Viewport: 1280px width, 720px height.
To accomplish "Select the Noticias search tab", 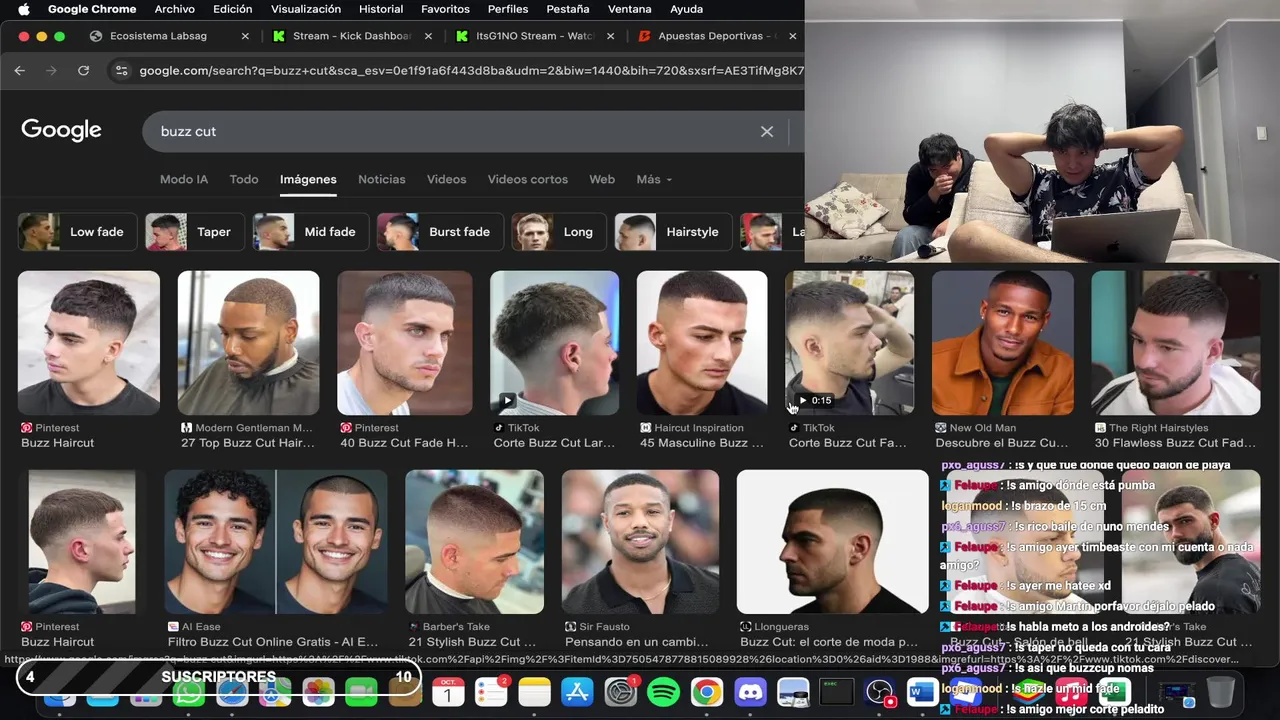I will (x=382, y=179).
